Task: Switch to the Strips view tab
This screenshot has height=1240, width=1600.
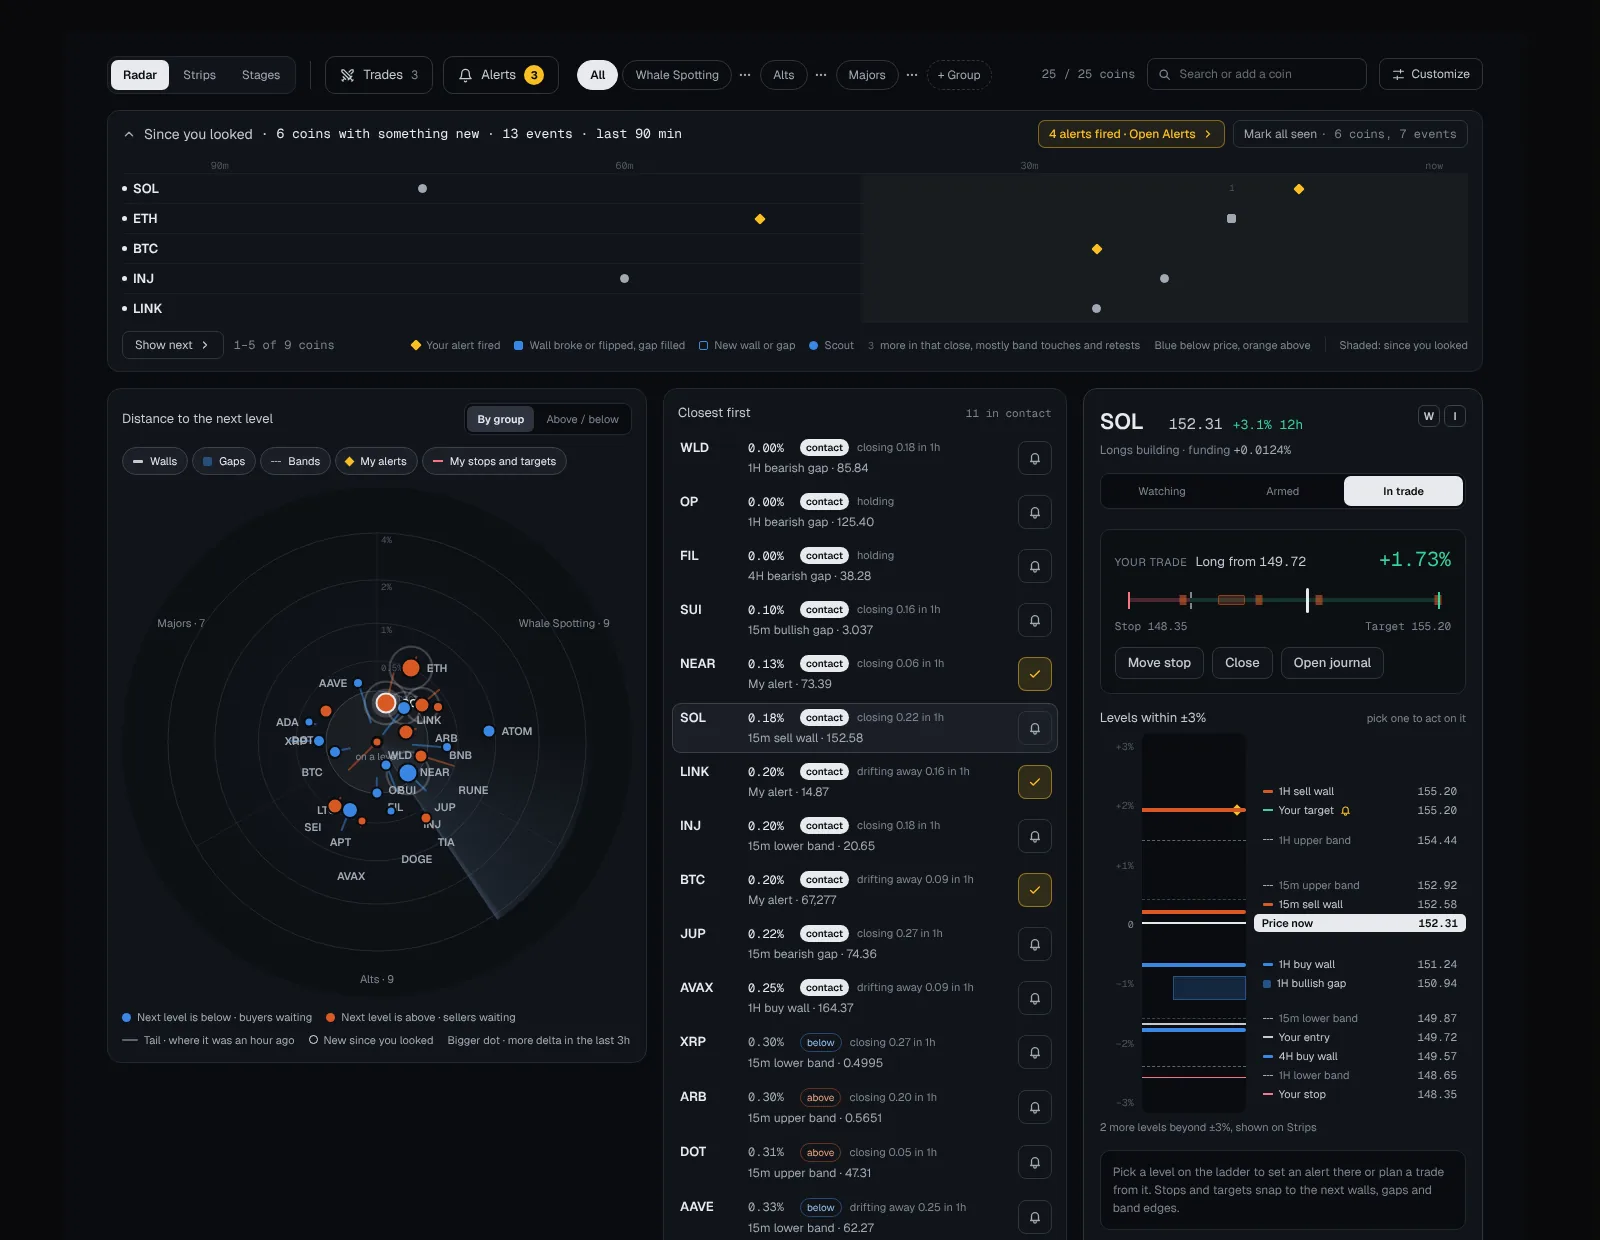Action: (x=199, y=75)
